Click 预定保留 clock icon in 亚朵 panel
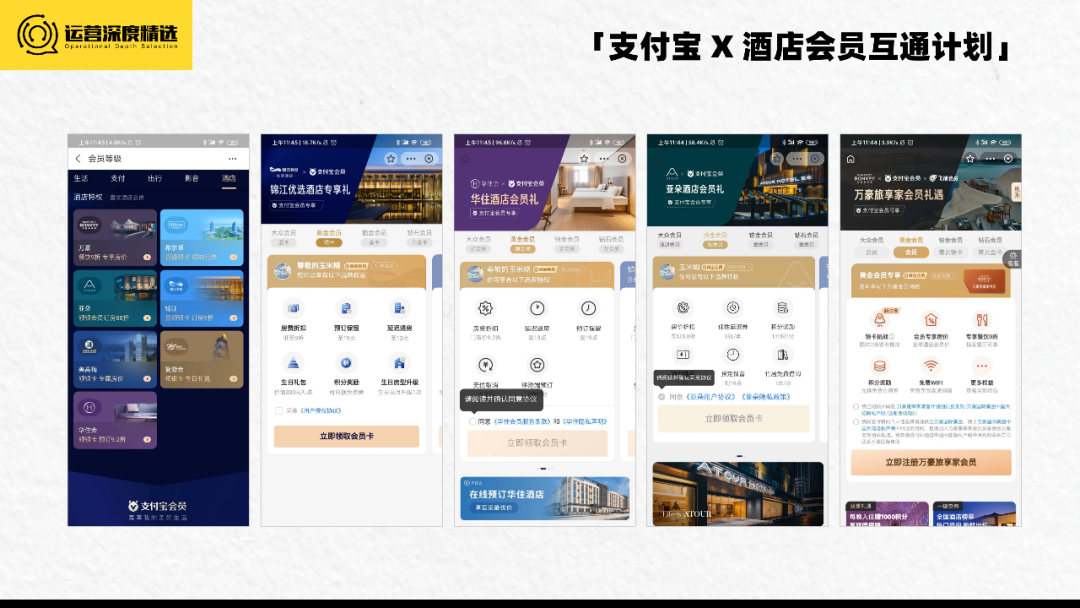 pyautogui.click(x=733, y=355)
